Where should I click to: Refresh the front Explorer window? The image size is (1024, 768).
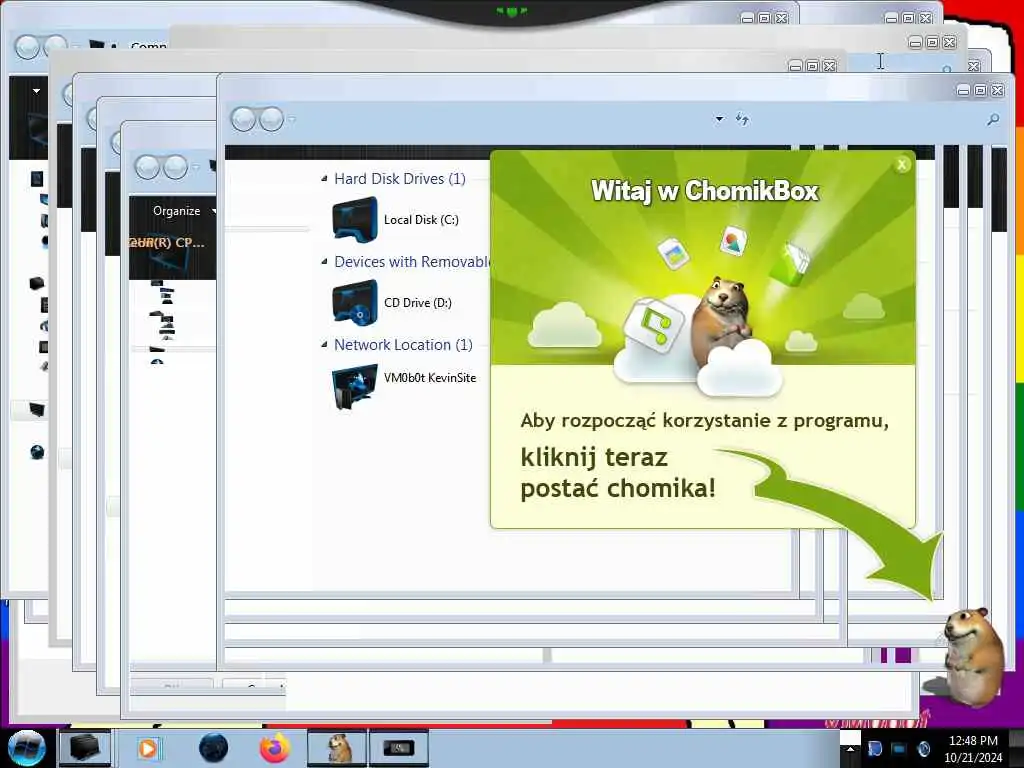742,119
